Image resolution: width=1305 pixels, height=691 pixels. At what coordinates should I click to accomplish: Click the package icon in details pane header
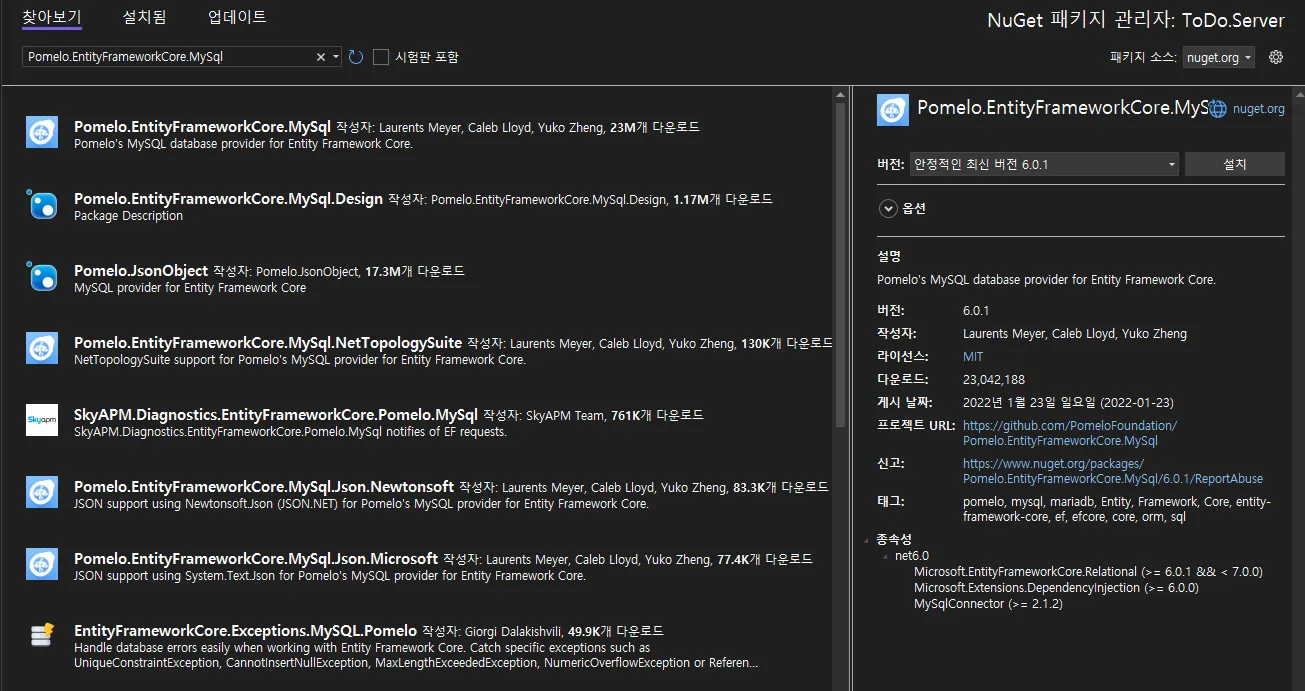click(x=892, y=109)
